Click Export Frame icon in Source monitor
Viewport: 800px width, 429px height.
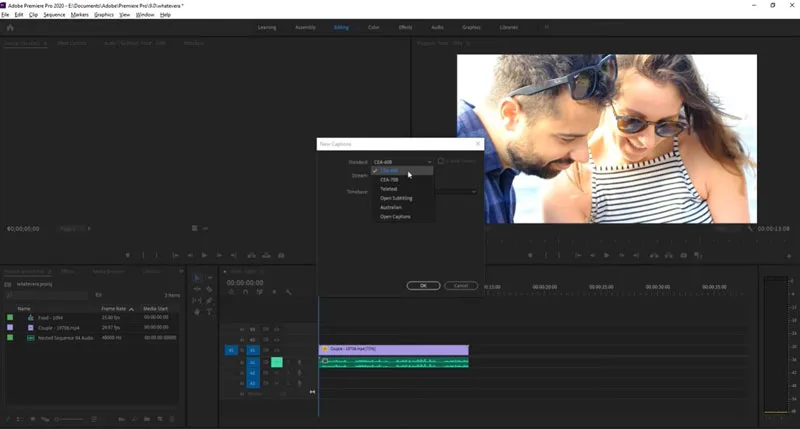tap(281, 255)
